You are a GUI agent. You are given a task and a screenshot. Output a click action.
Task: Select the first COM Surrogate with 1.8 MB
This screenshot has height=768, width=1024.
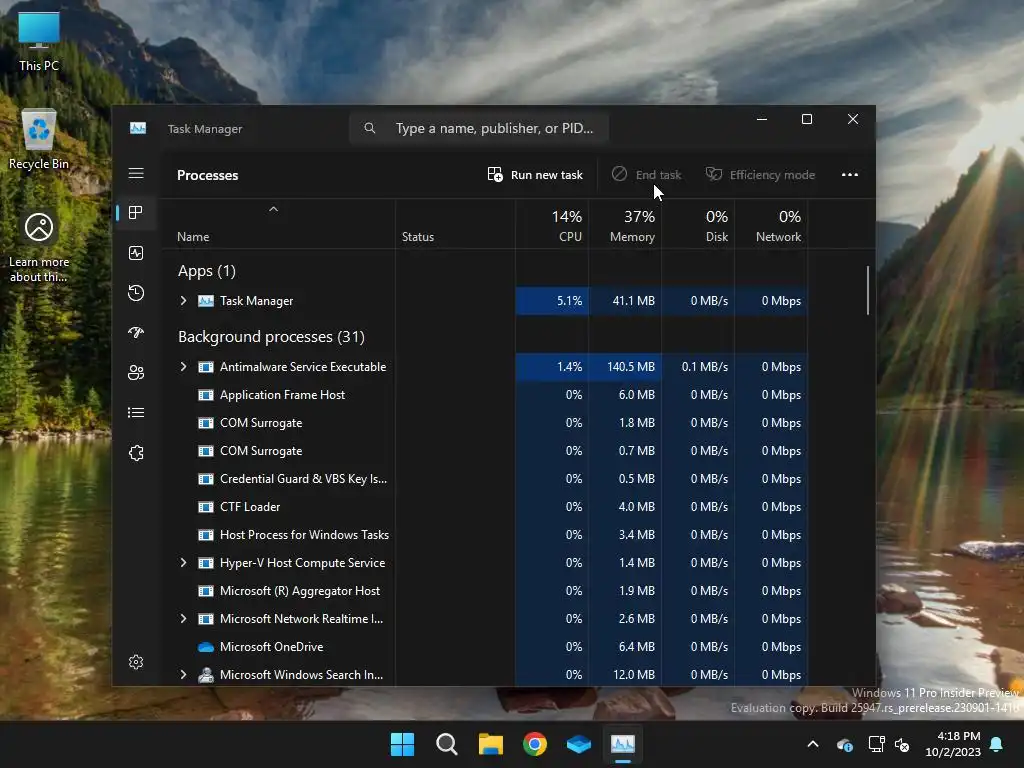[261, 423]
